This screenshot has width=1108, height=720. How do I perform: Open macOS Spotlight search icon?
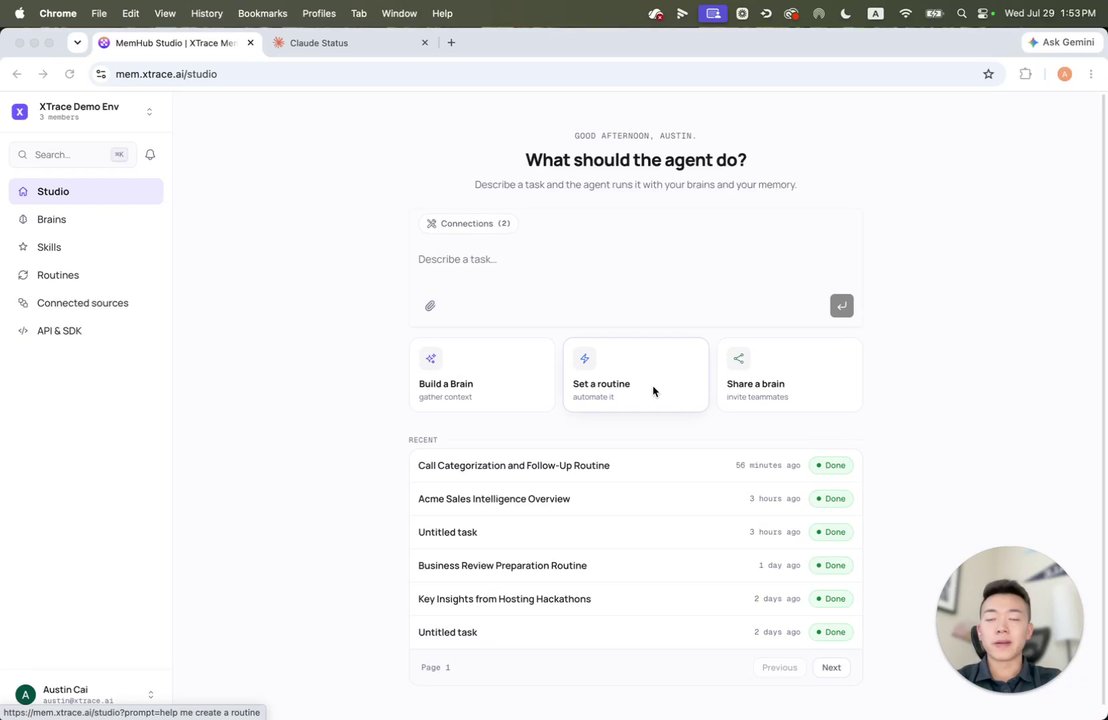[961, 13]
